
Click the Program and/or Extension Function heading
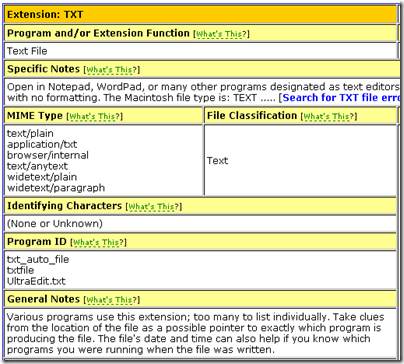(x=98, y=33)
